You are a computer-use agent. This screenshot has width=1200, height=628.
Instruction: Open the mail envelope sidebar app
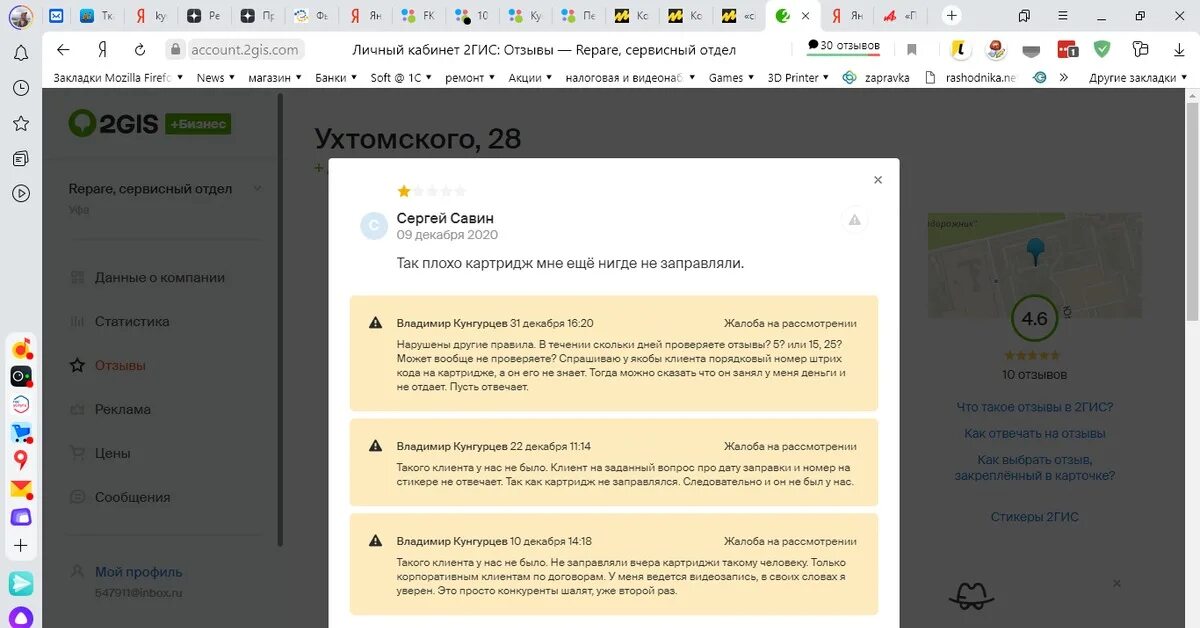(21, 489)
